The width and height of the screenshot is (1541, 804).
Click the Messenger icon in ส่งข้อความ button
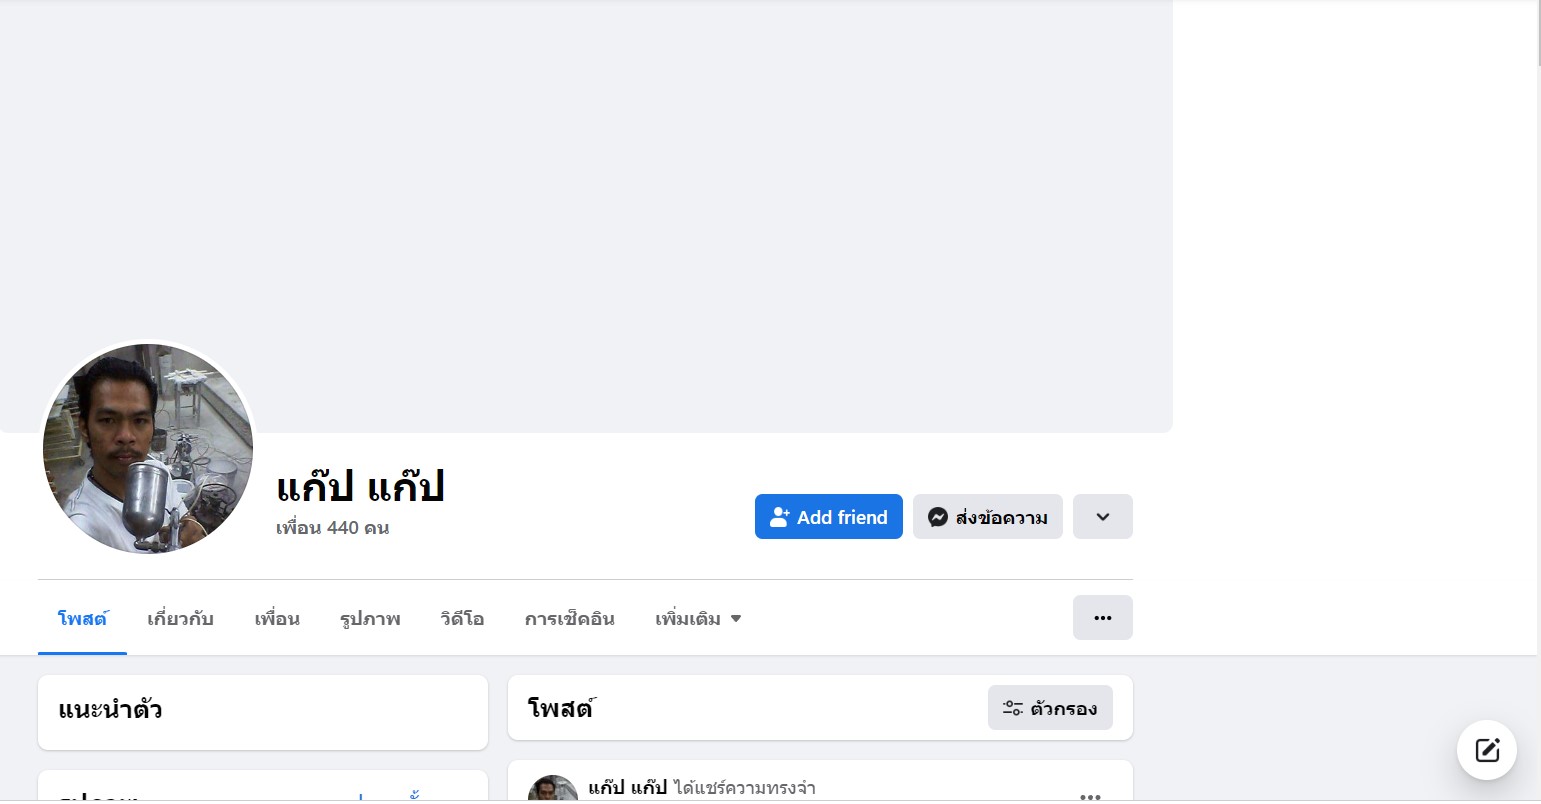pyautogui.click(x=937, y=517)
